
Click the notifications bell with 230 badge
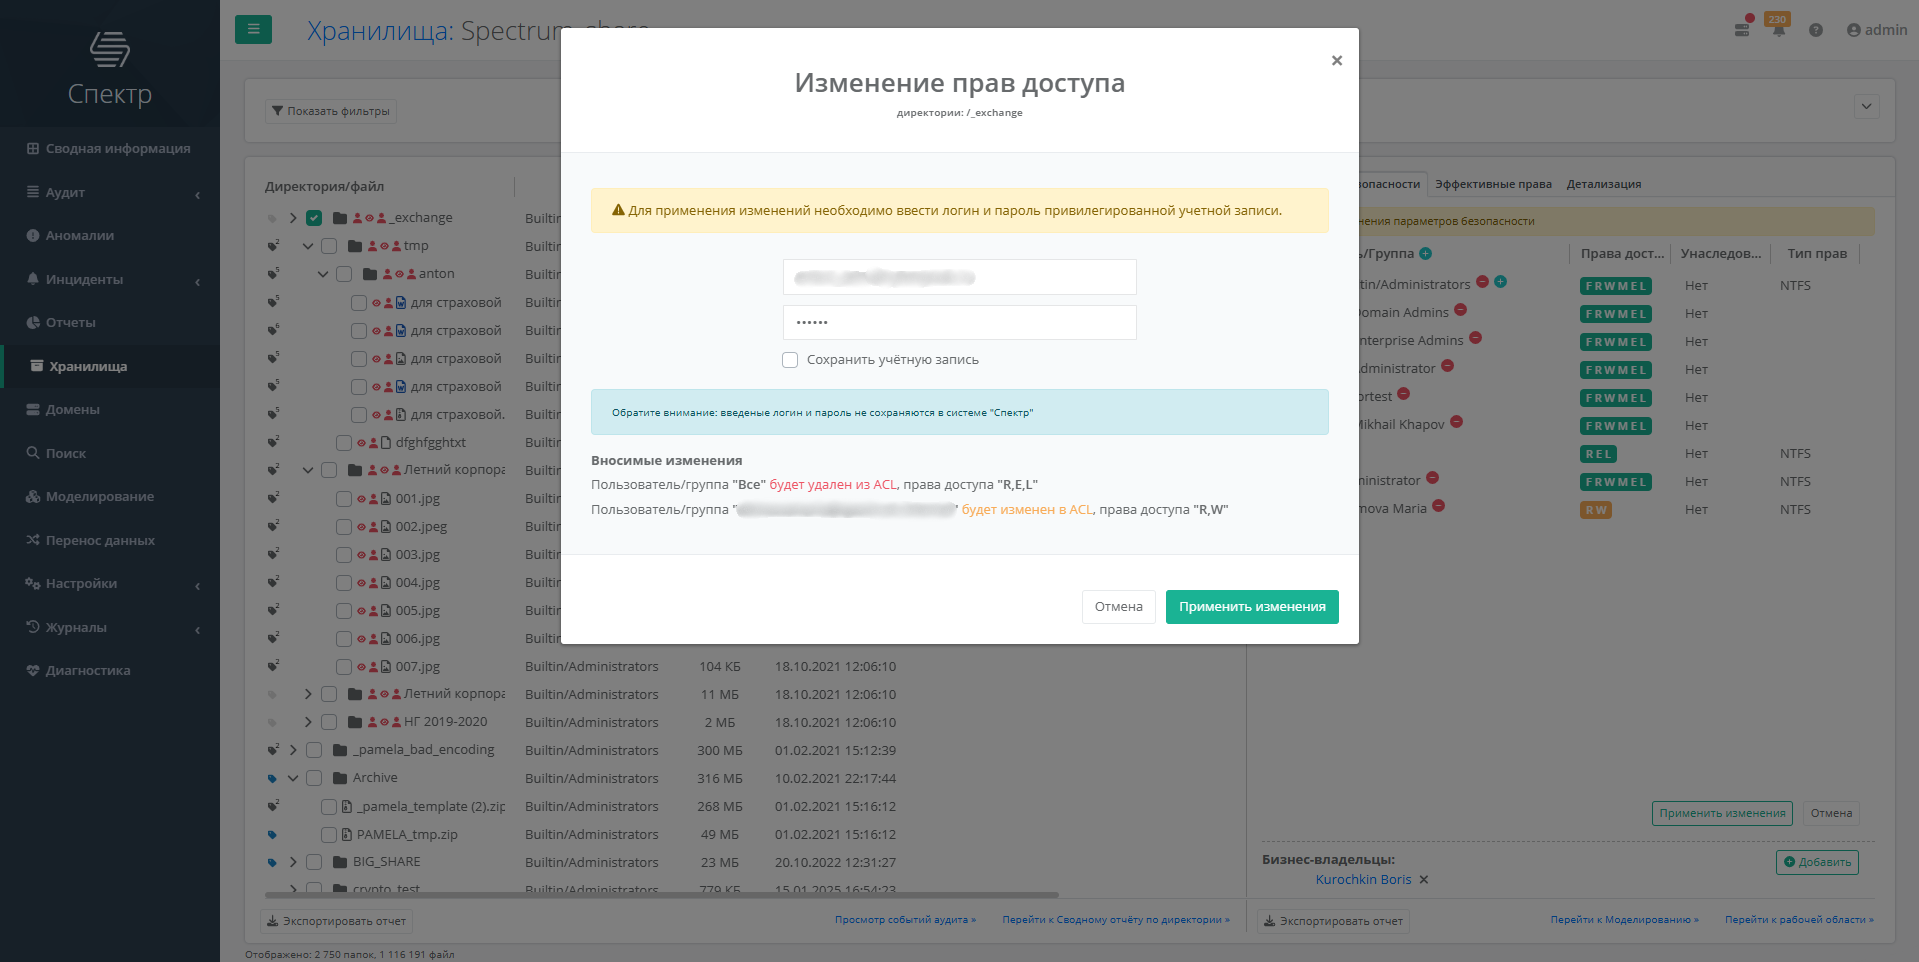point(1778,30)
